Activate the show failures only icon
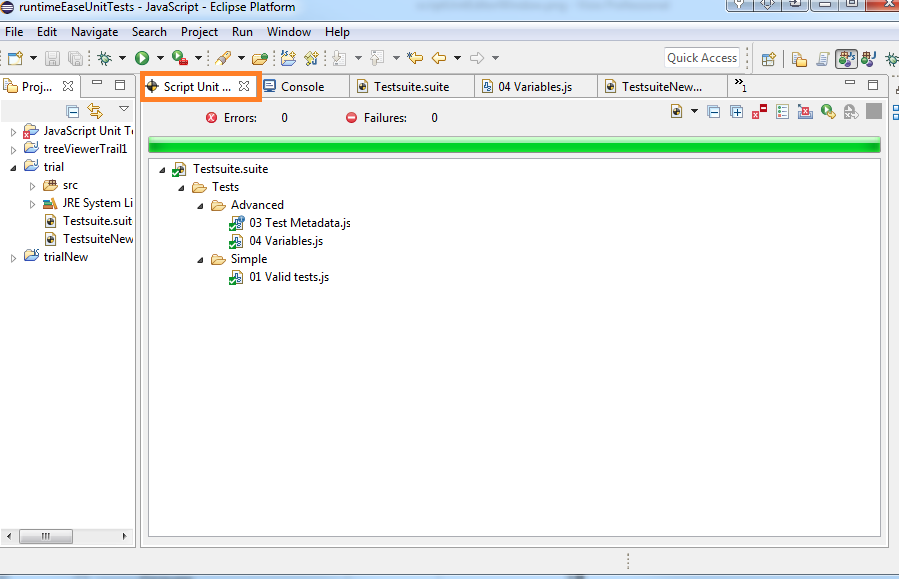899x579 pixels. tap(756, 111)
